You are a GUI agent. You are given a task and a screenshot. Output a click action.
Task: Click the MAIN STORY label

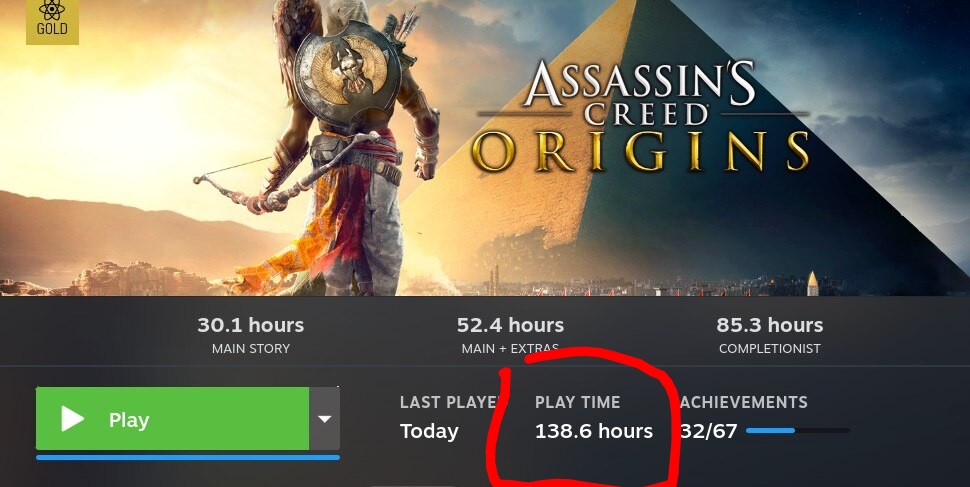[x=251, y=349]
